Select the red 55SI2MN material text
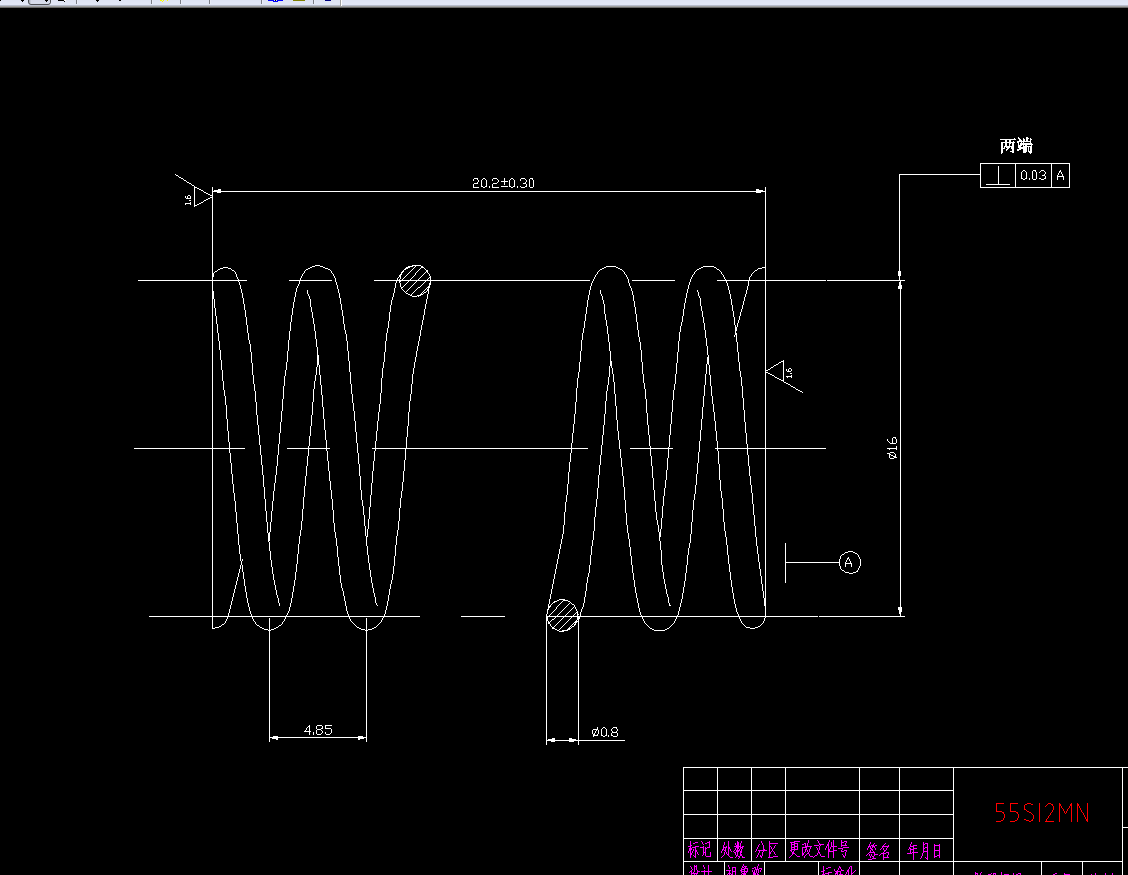This screenshot has width=1128, height=875. click(1041, 813)
